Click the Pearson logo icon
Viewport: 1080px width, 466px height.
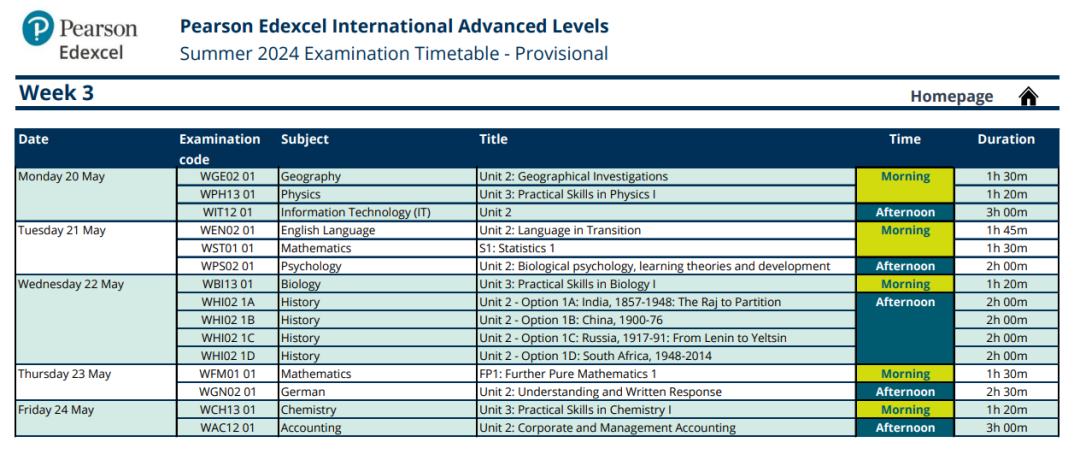38,28
